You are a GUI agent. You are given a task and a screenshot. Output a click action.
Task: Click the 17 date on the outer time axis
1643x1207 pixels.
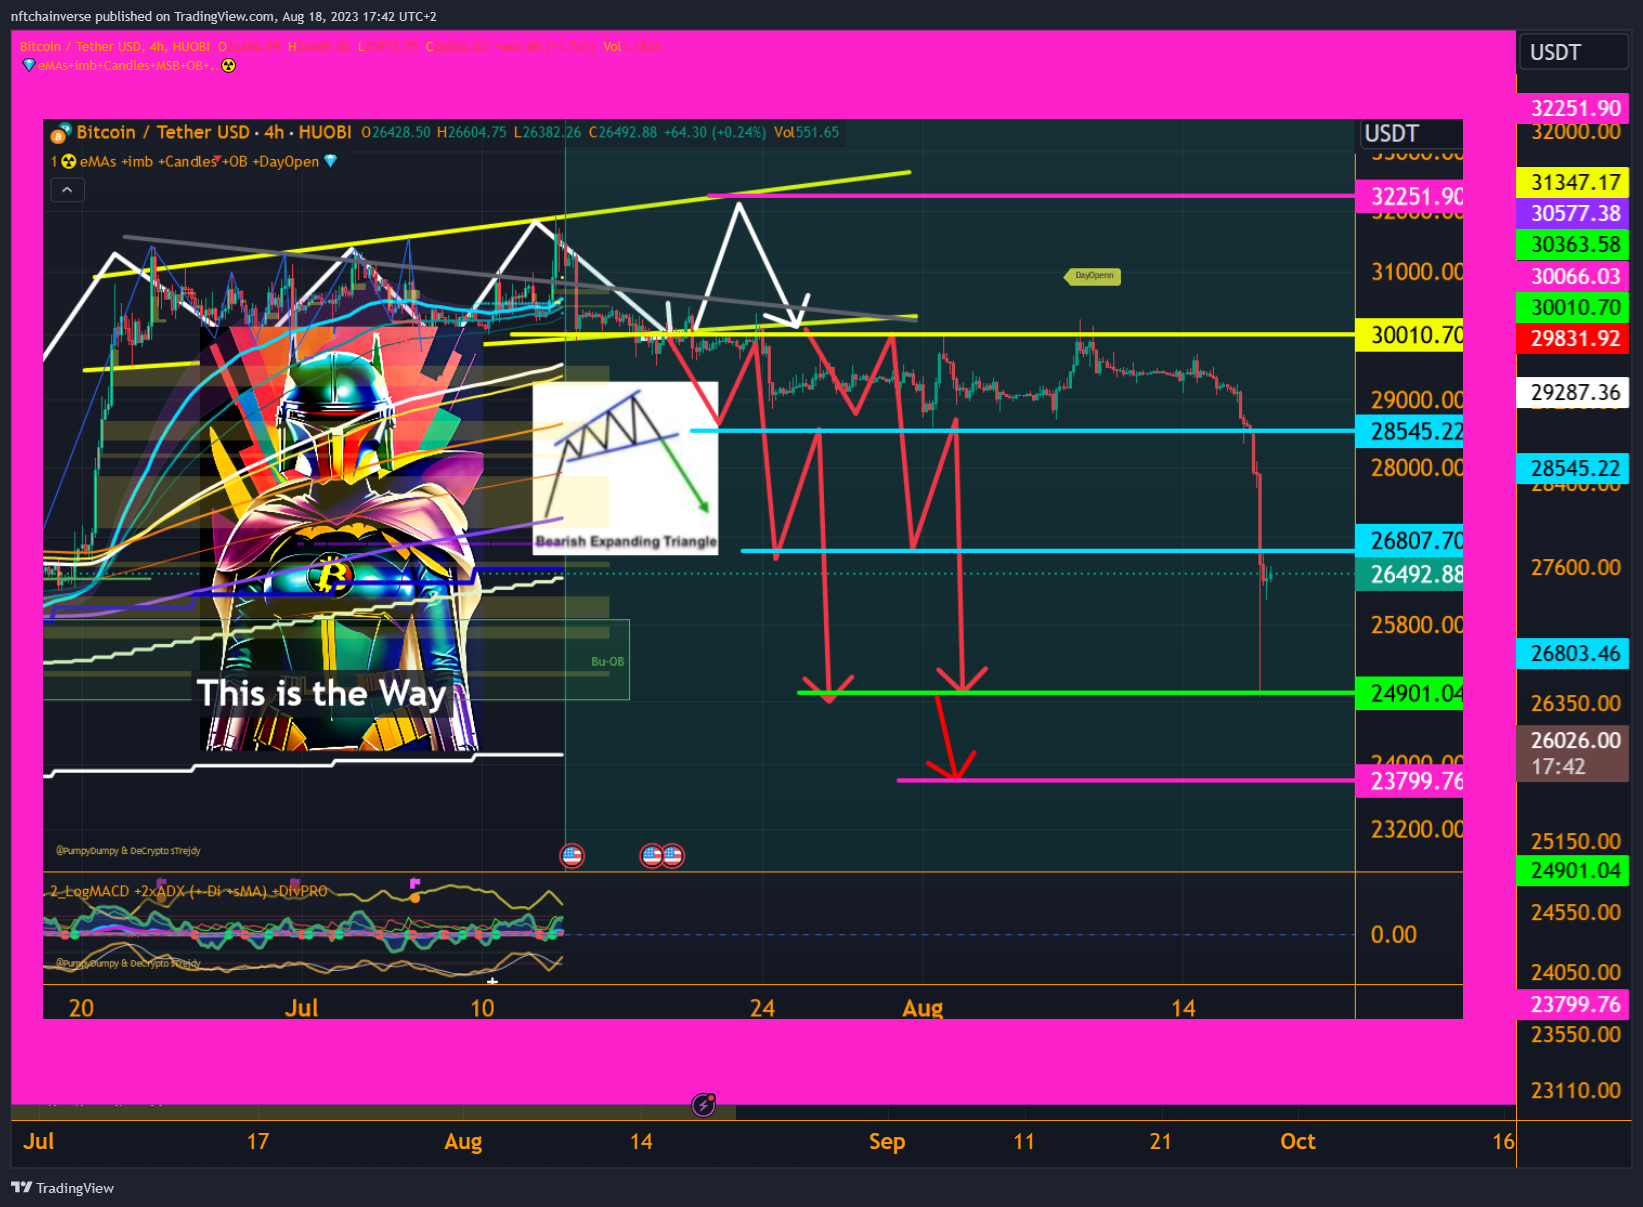tap(258, 1141)
